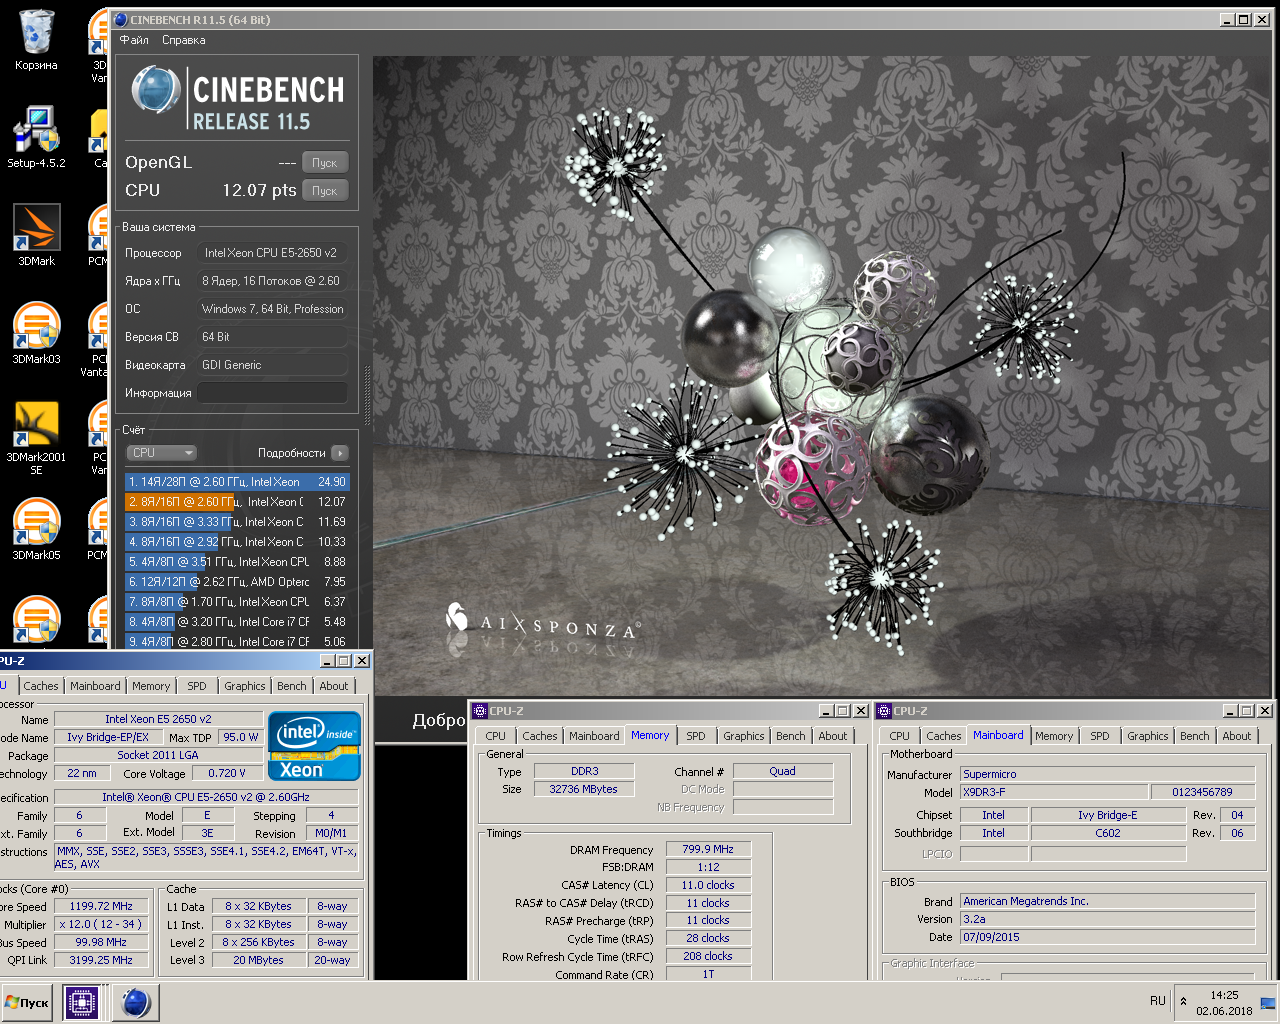The height and width of the screenshot is (1024, 1280).
Task: Click the DRAM Frequency value 799.9 MHz
Action: pos(709,849)
